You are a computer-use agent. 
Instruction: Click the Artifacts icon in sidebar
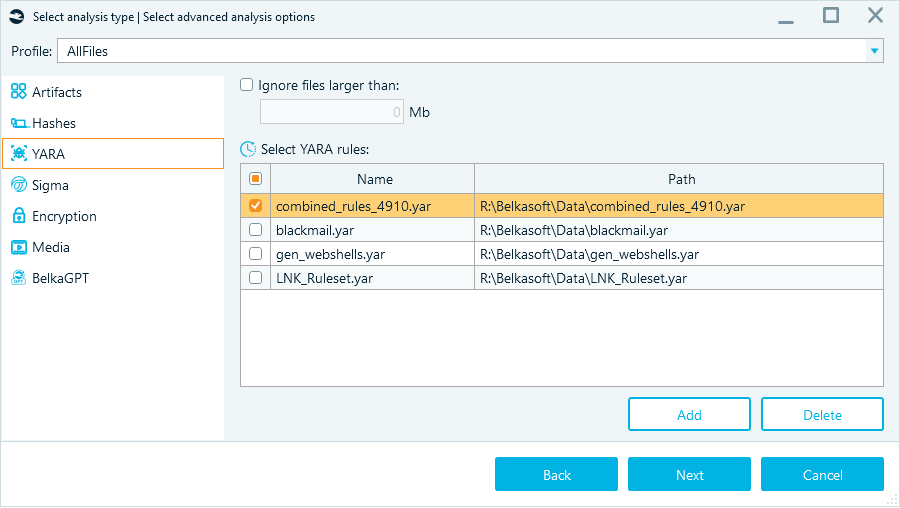(x=18, y=91)
